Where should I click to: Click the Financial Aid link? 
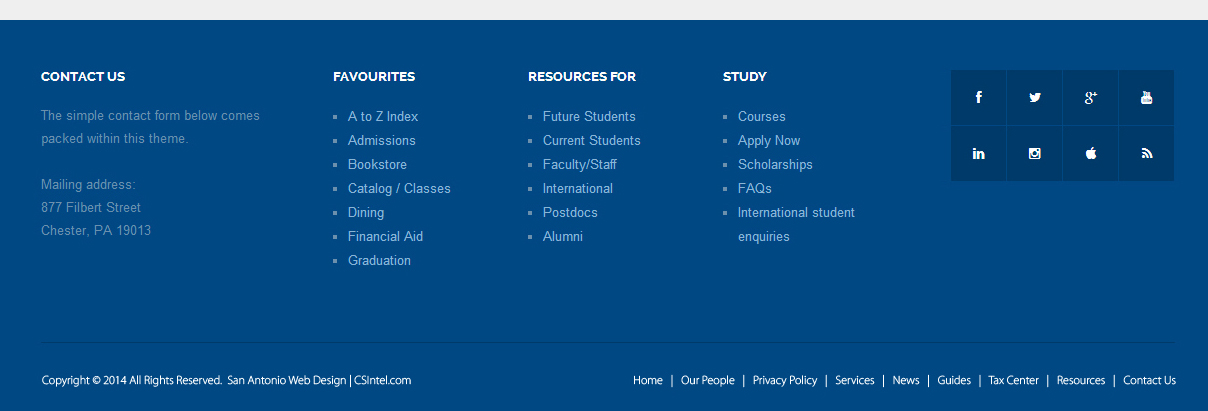coord(385,237)
